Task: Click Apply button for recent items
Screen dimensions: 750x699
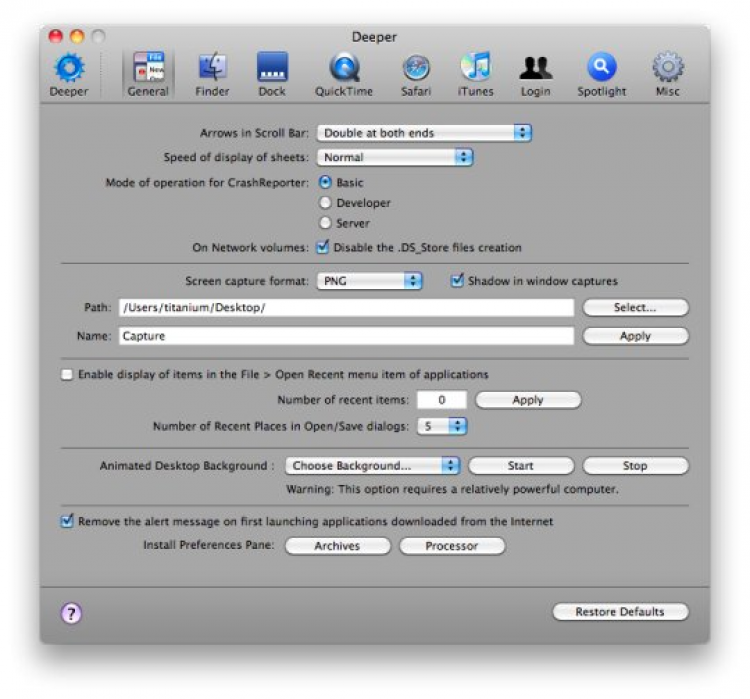Action: coord(528,400)
